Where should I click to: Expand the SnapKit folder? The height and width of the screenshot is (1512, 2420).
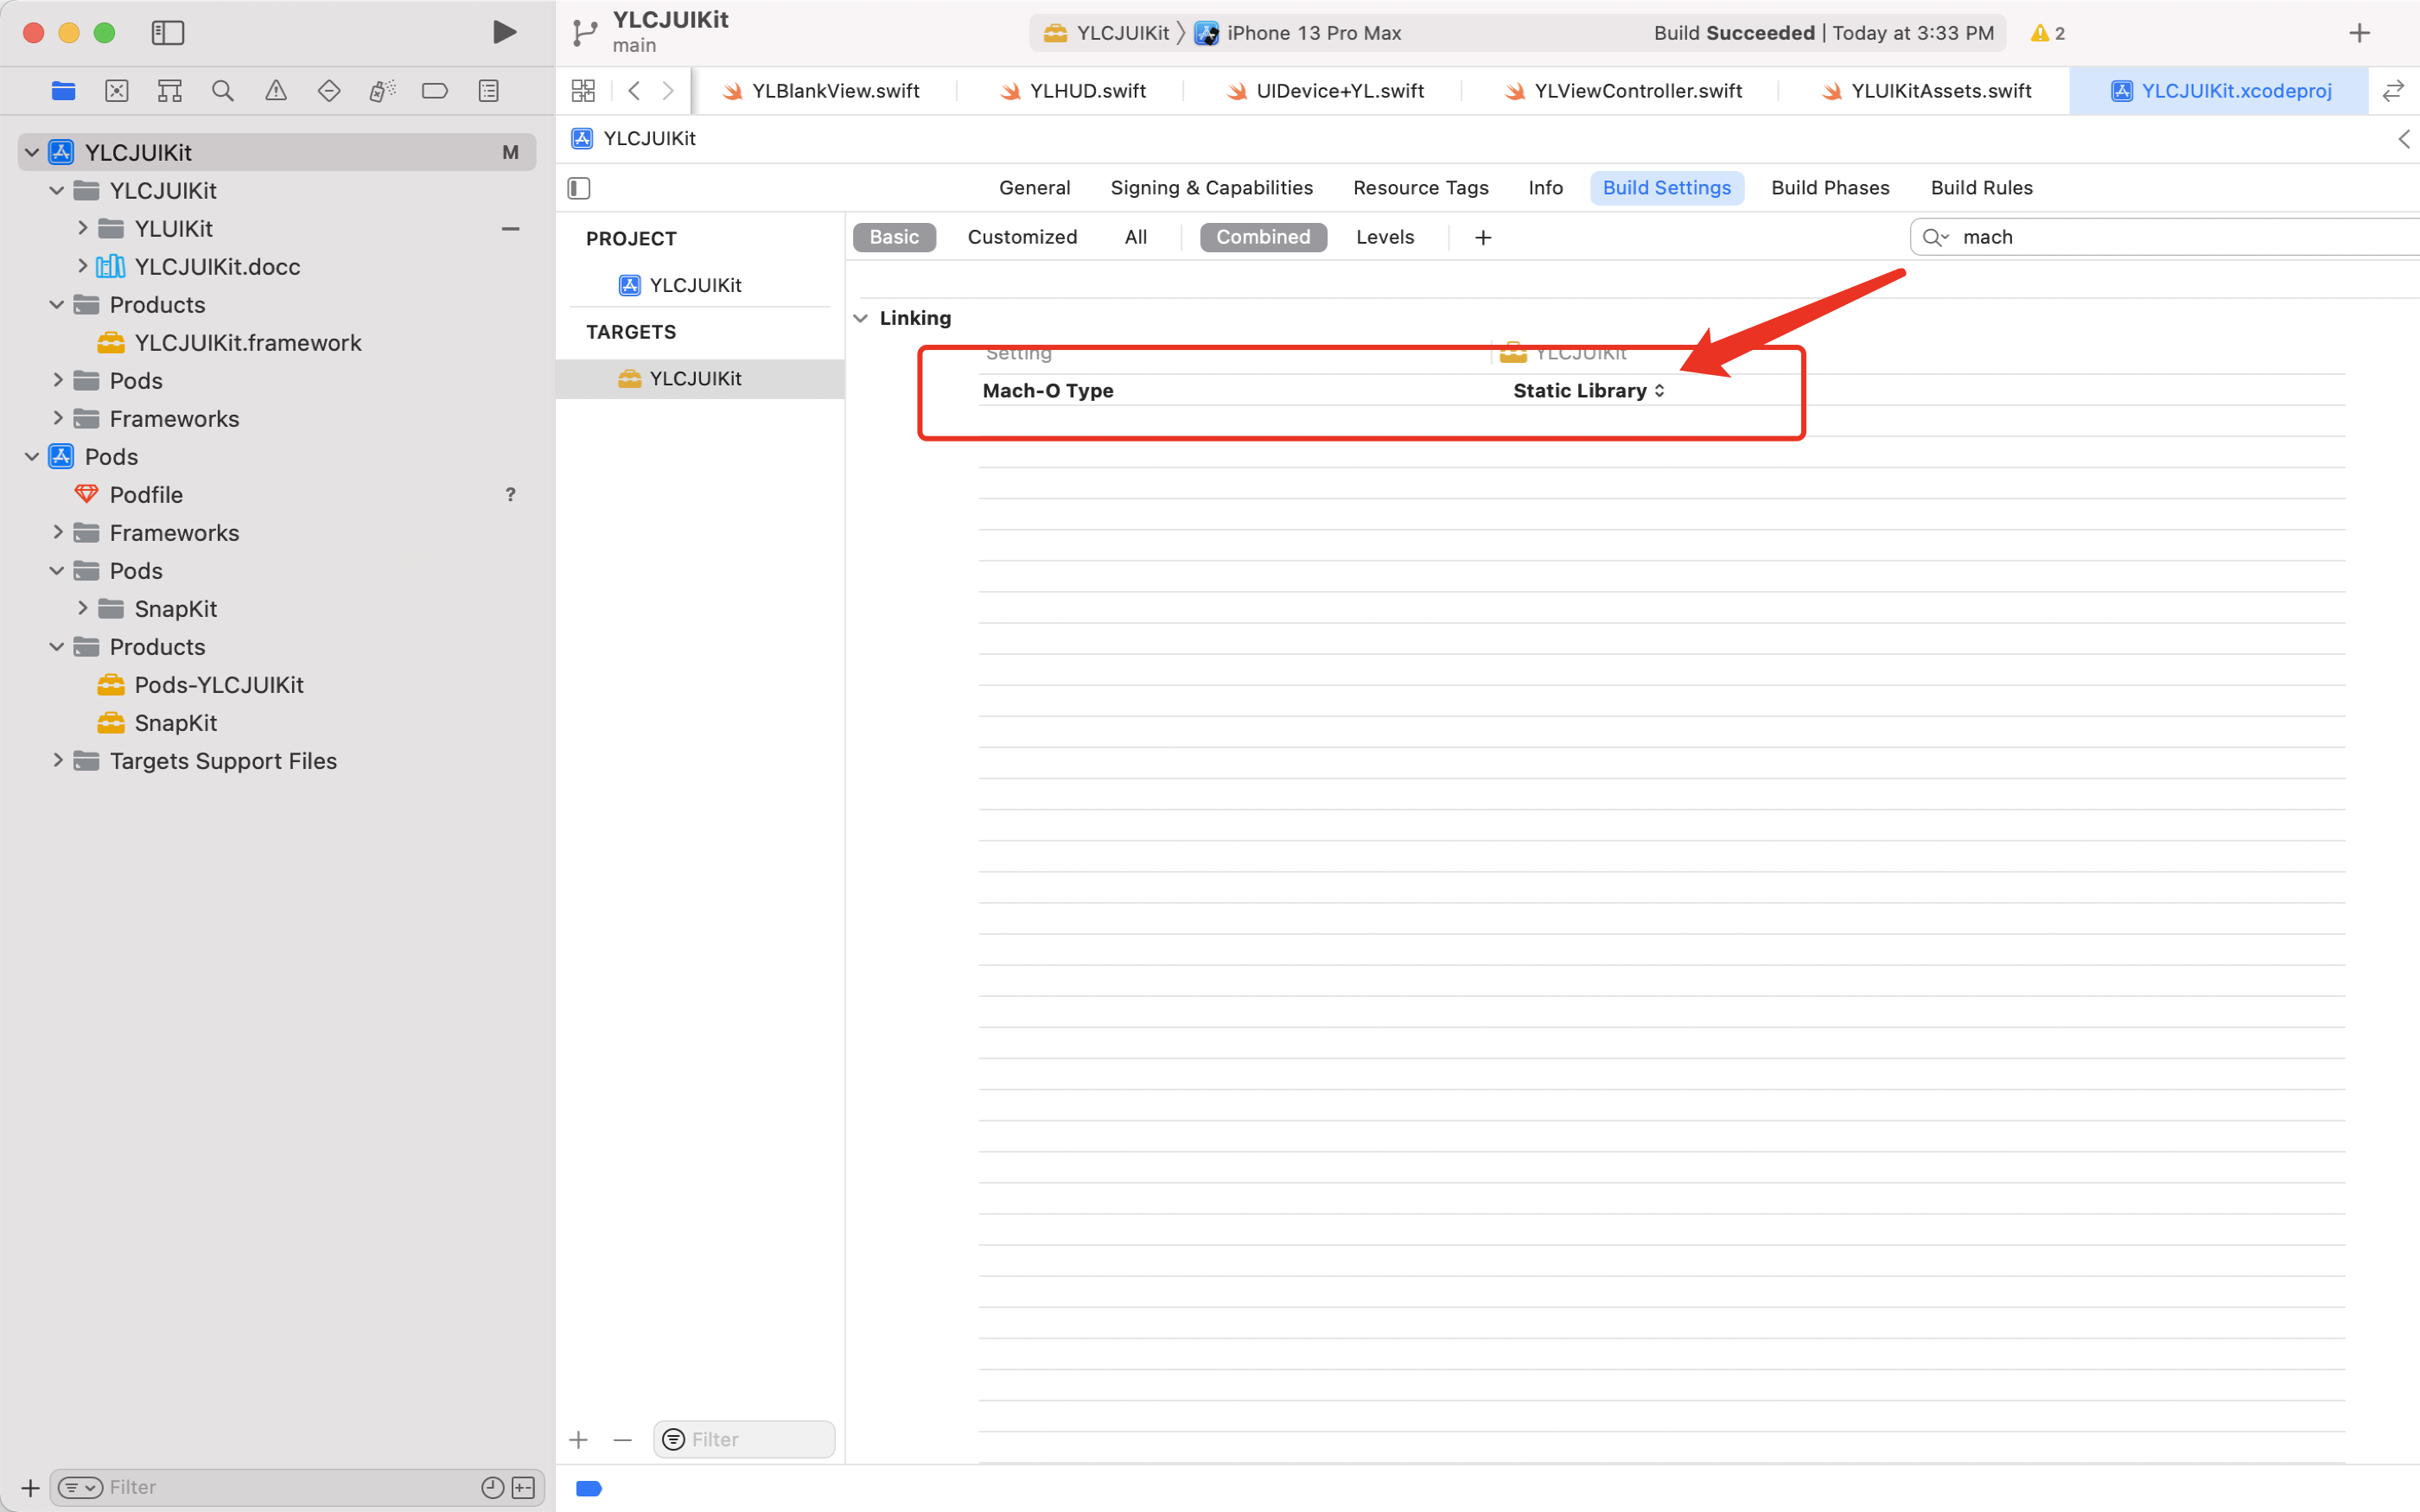click(x=83, y=608)
